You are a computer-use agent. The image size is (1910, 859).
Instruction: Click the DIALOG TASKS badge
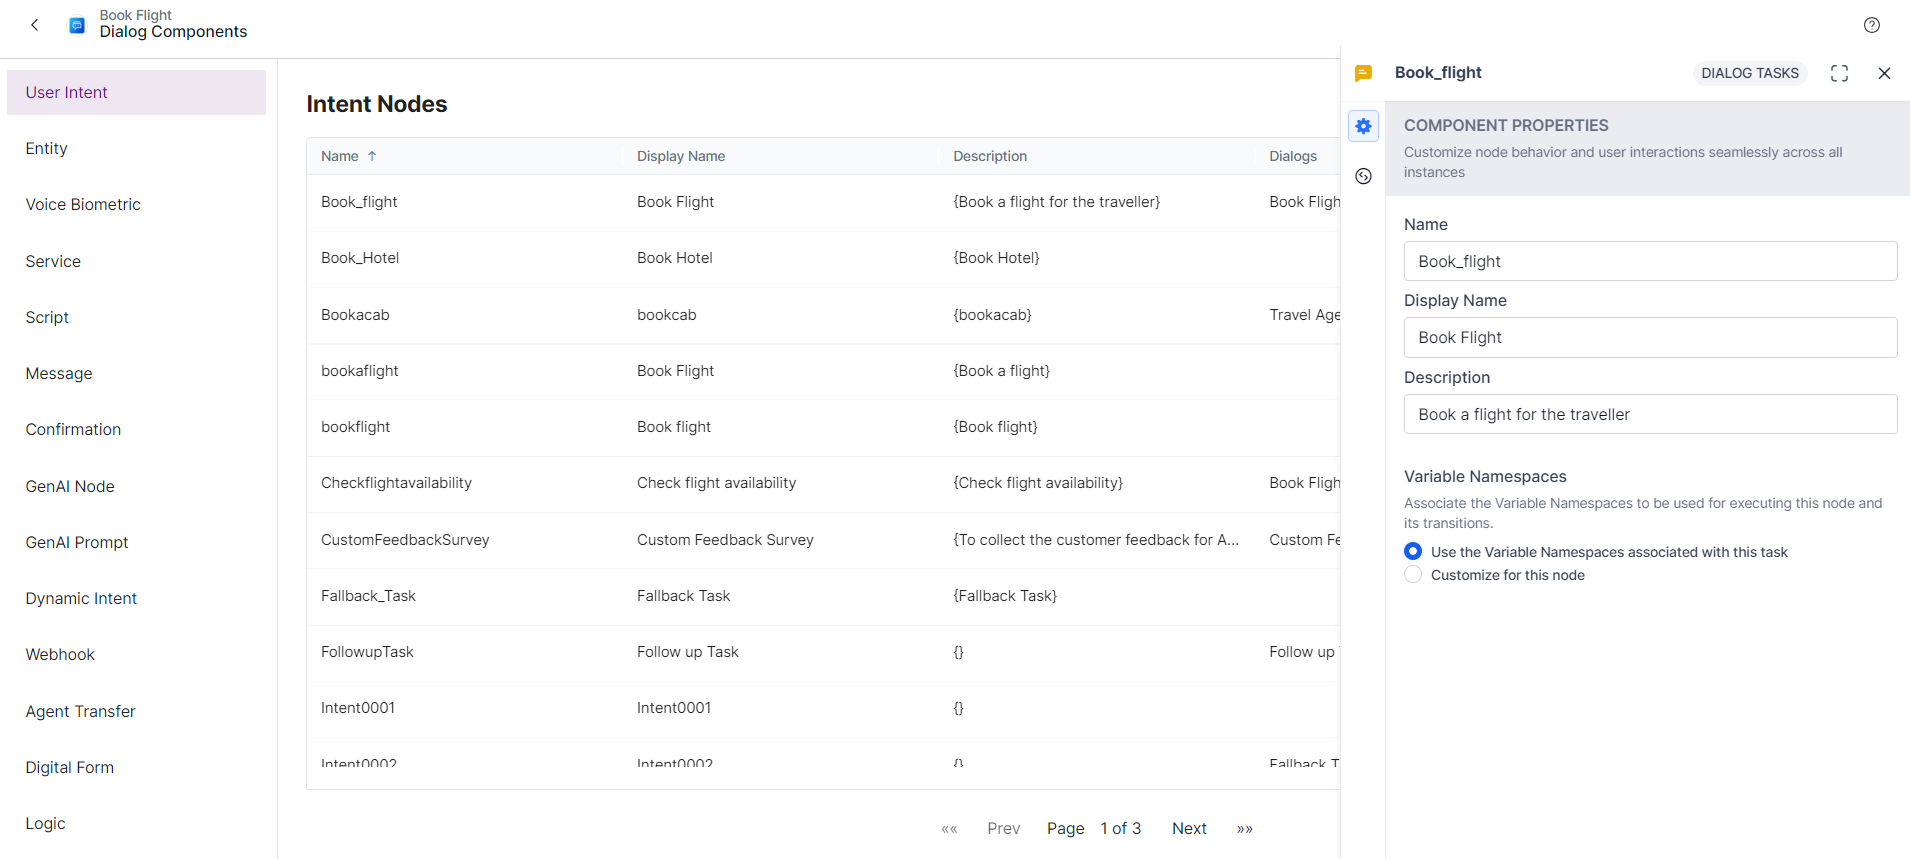click(1749, 73)
